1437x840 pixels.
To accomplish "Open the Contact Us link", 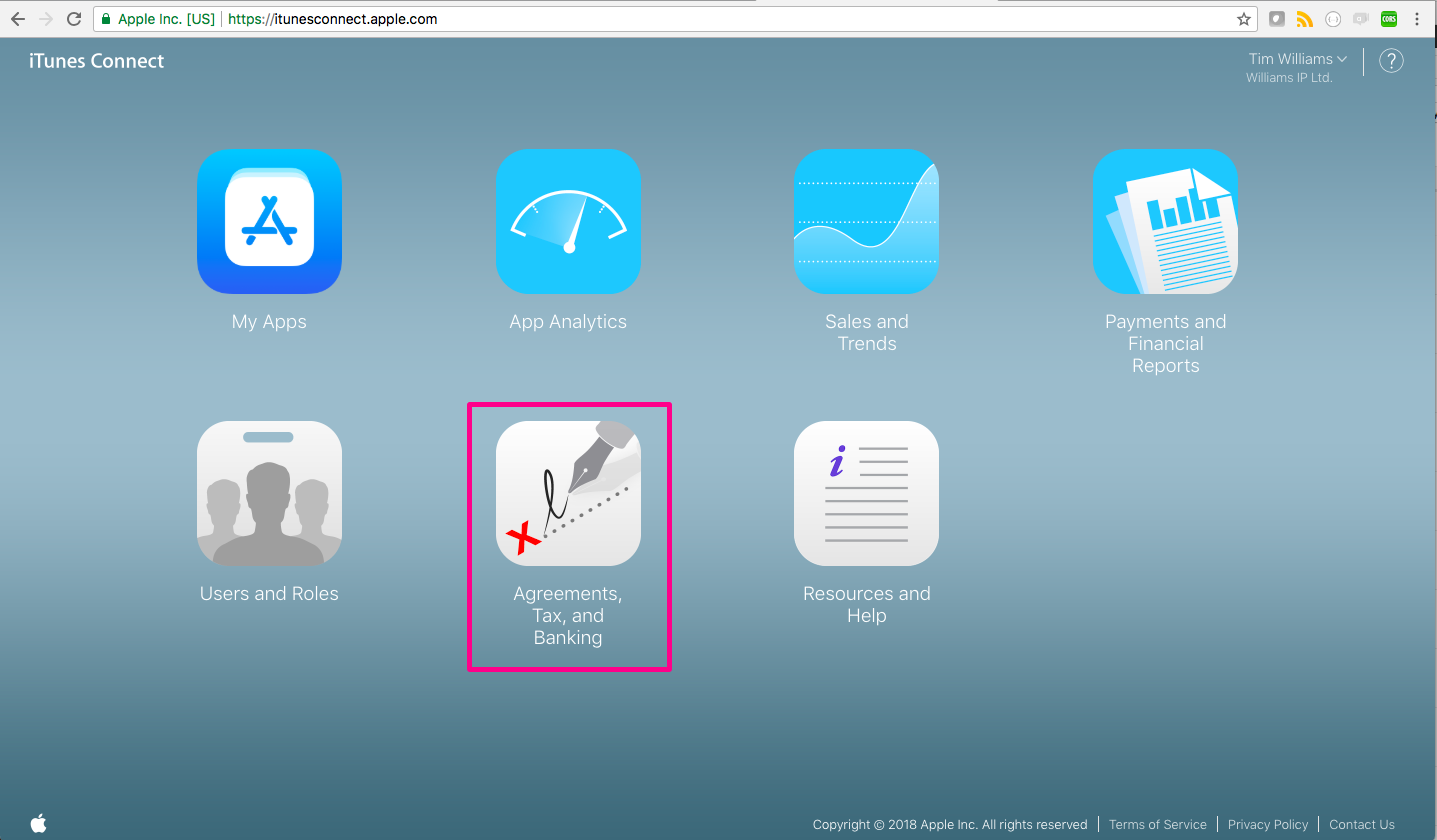I will click(x=1361, y=825).
